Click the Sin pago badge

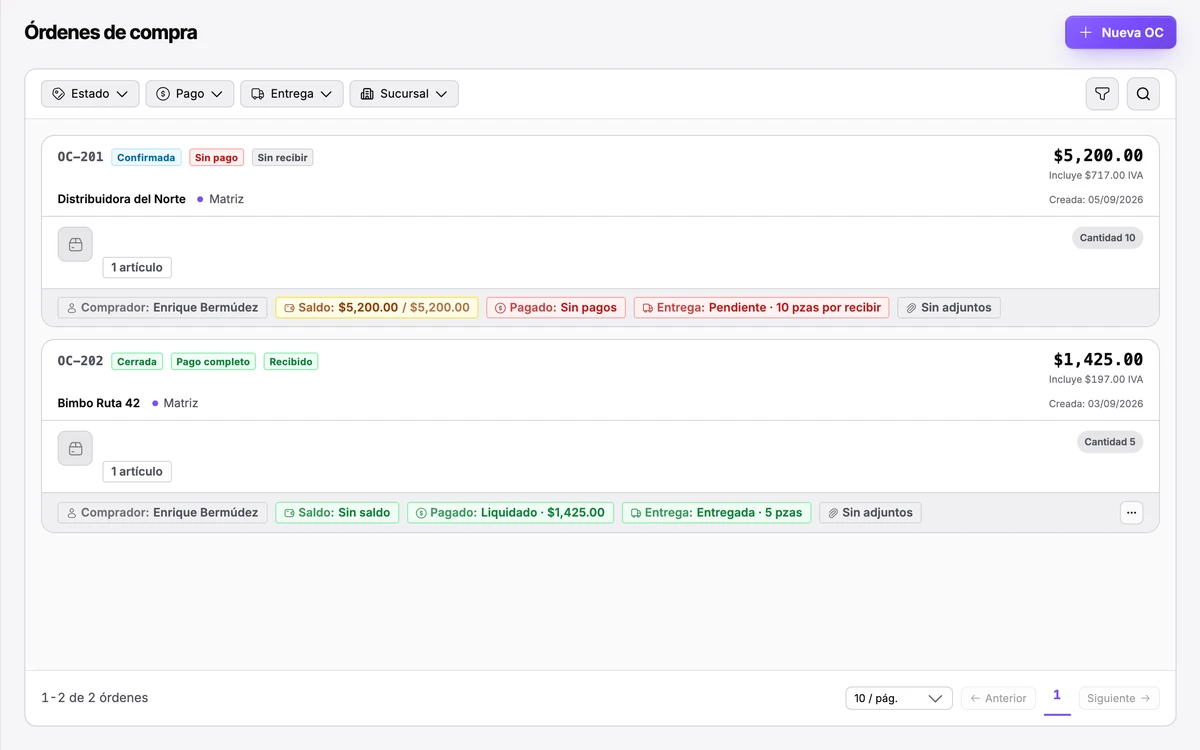click(216, 157)
